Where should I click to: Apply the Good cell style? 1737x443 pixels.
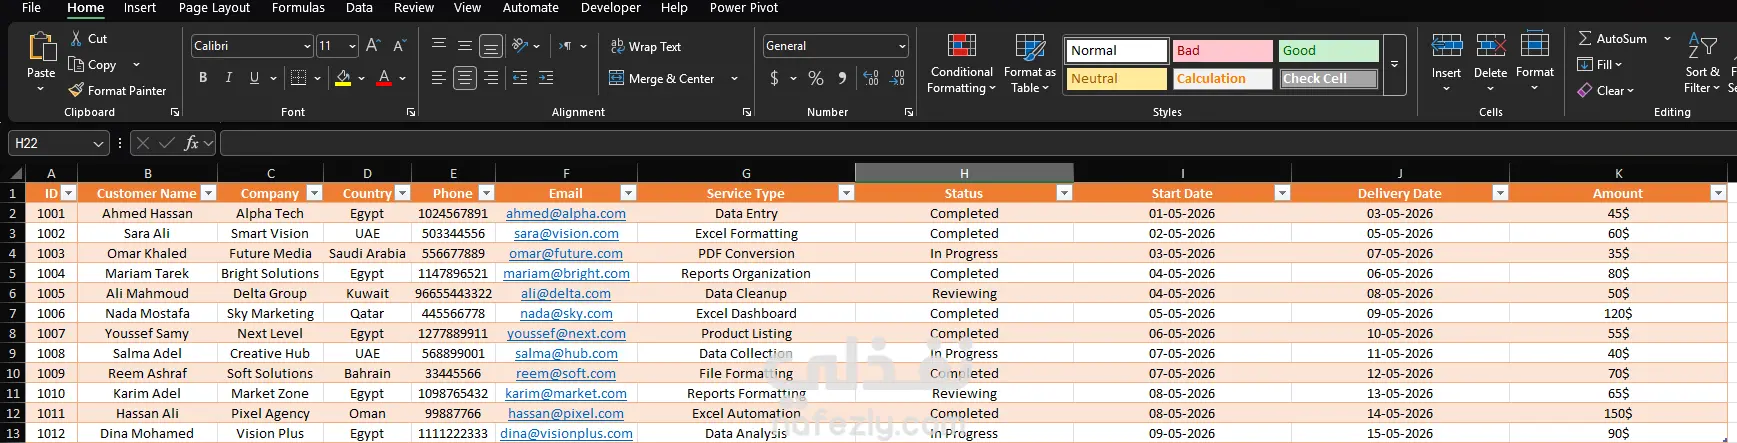tap(1328, 50)
